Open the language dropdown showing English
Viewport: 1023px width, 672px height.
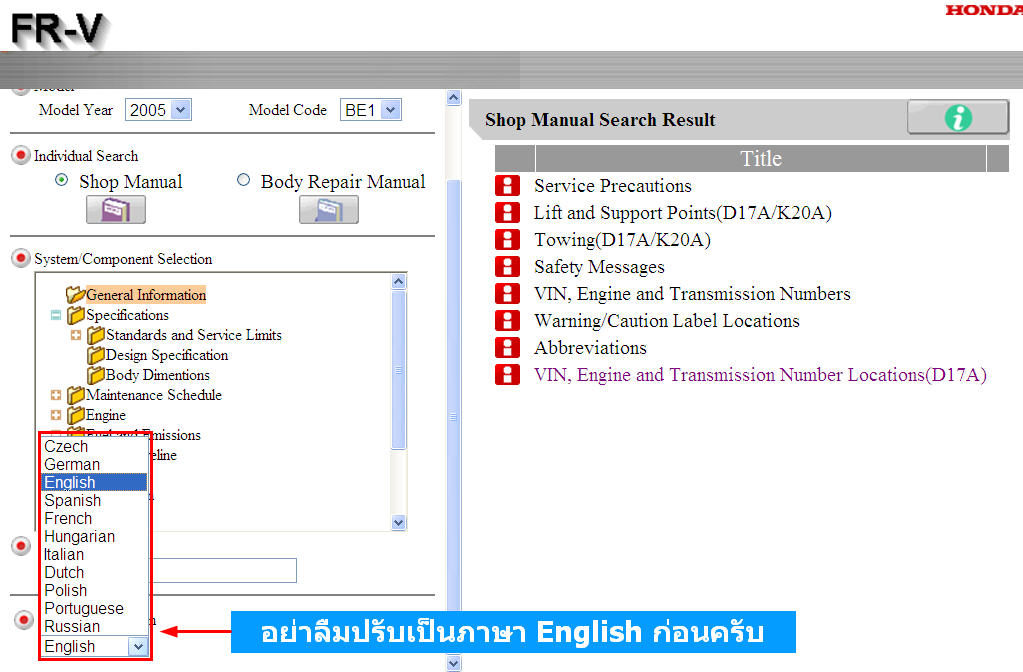pos(95,647)
